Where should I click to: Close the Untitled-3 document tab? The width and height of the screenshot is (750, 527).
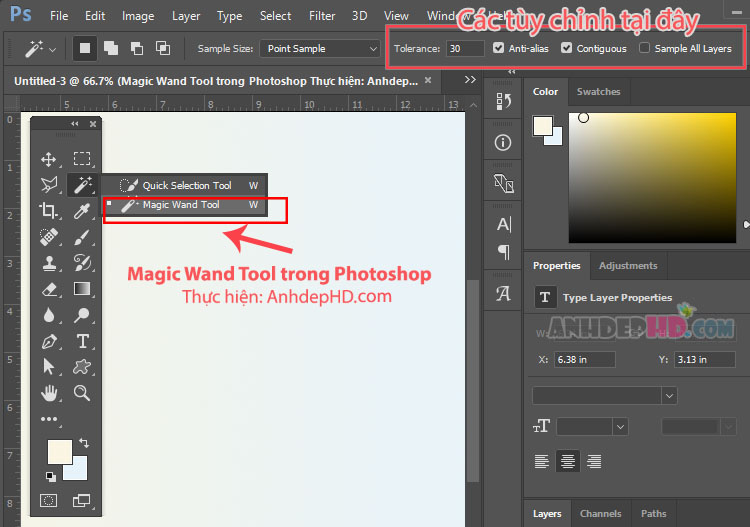[x=428, y=80]
